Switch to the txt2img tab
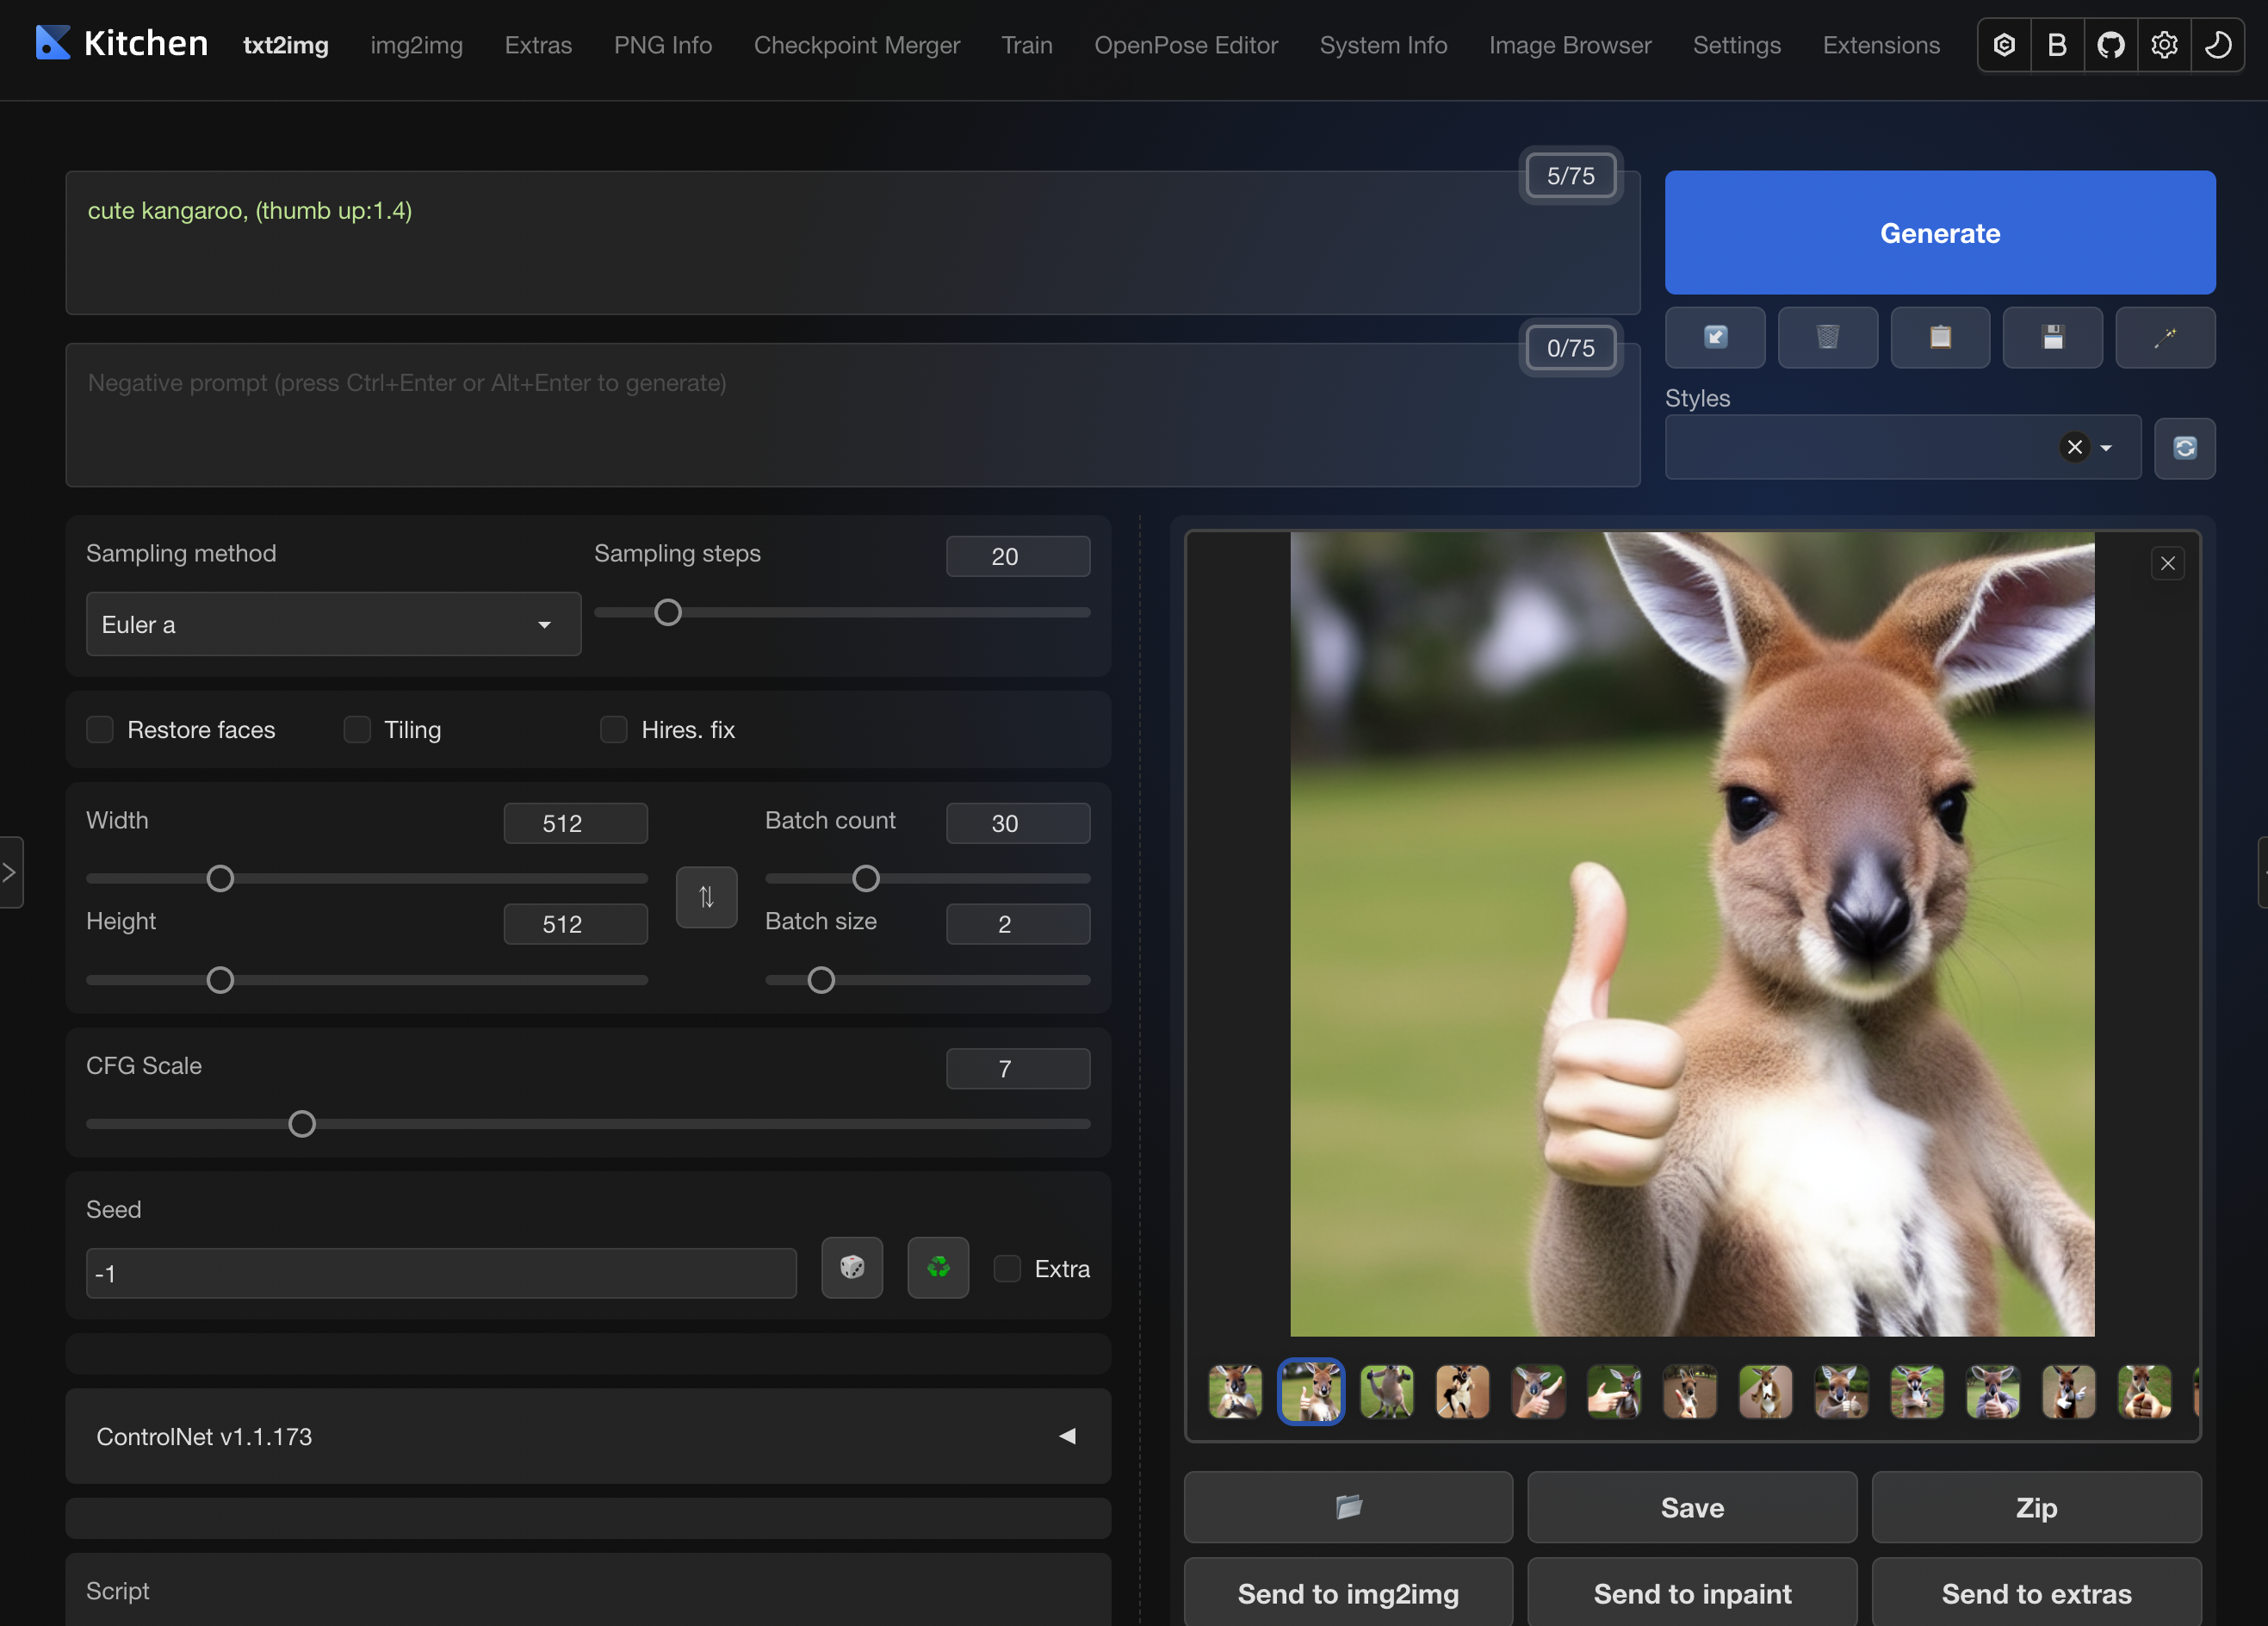 (x=286, y=45)
